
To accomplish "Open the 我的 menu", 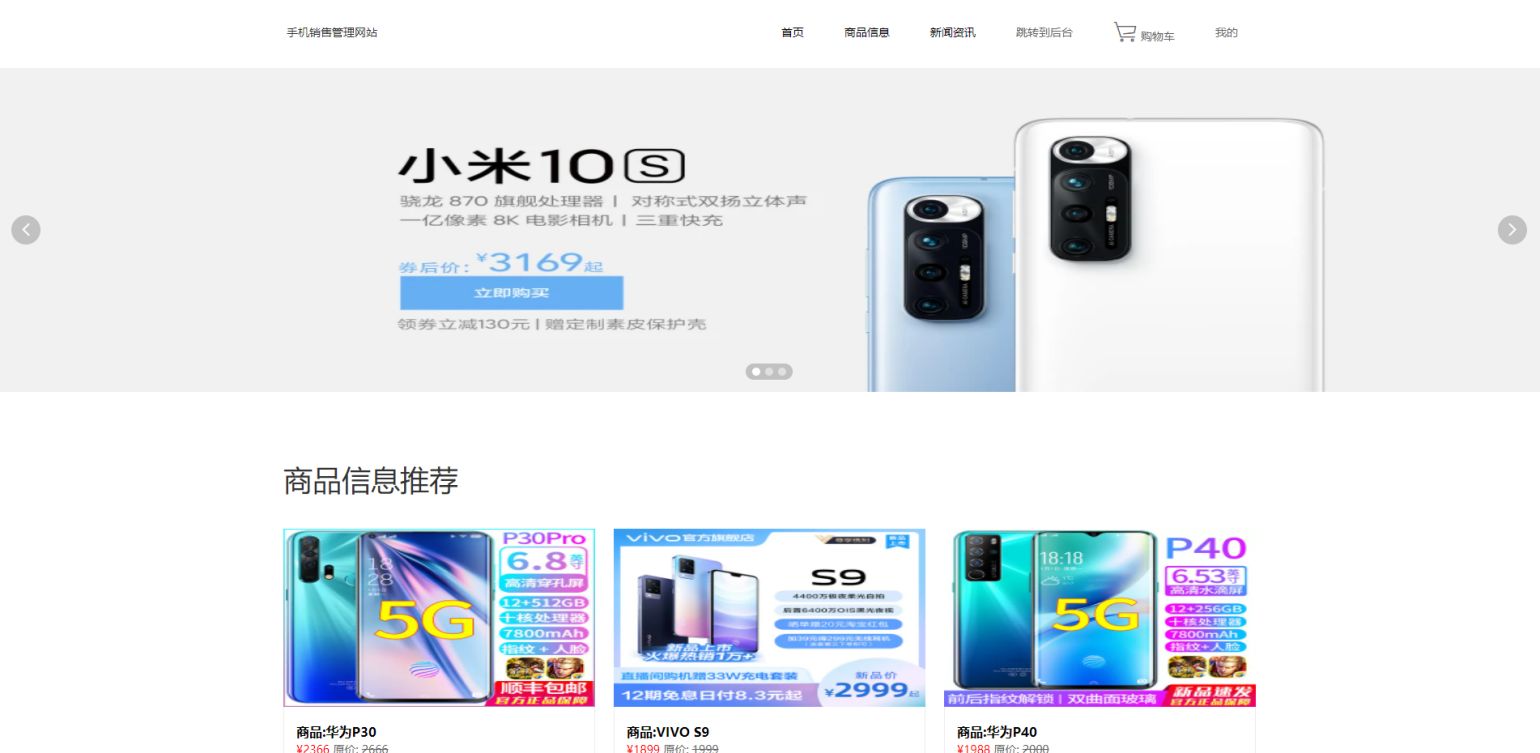I will 1226,33.
